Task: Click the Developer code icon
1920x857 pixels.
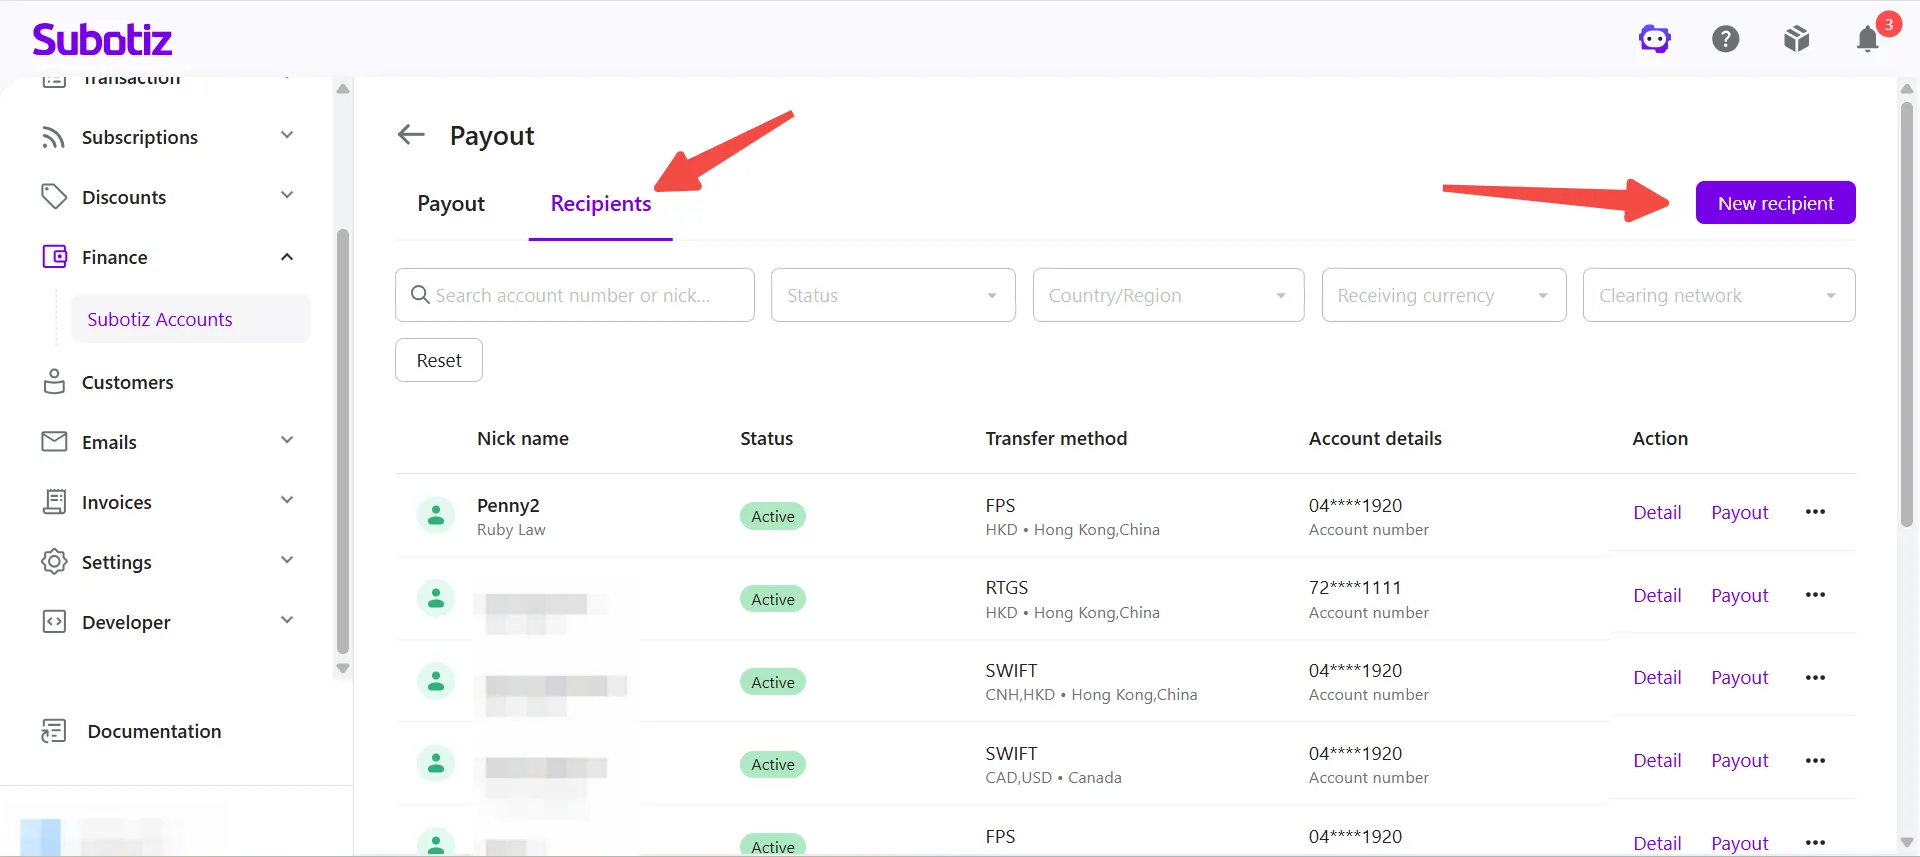Action: [x=54, y=621]
